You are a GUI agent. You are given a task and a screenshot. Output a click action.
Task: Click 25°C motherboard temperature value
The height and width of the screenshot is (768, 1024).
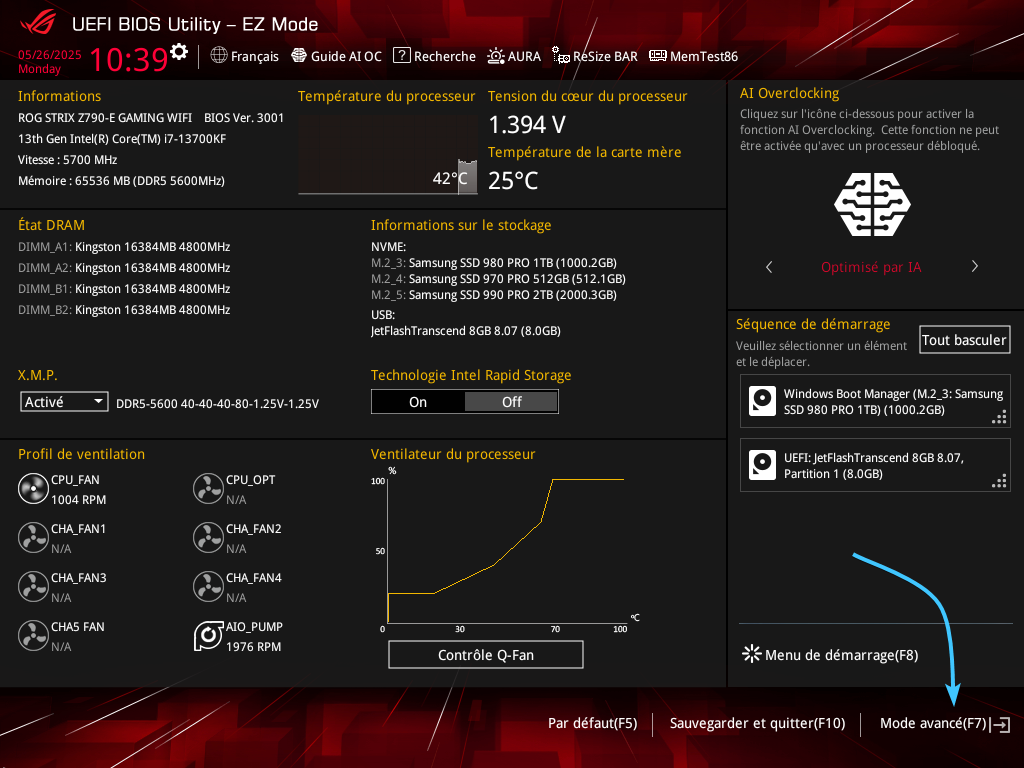tap(513, 180)
